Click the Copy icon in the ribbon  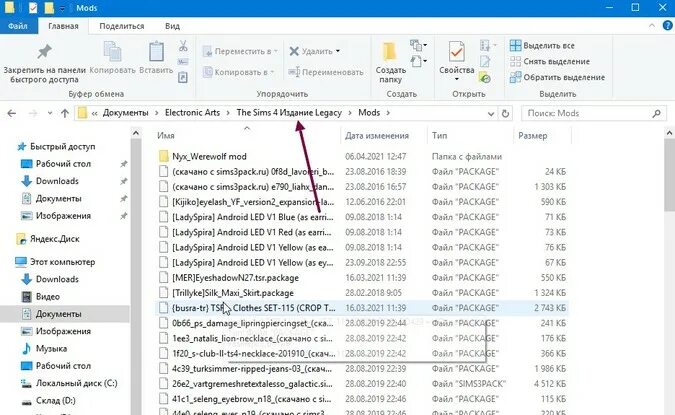click(x=112, y=52)
